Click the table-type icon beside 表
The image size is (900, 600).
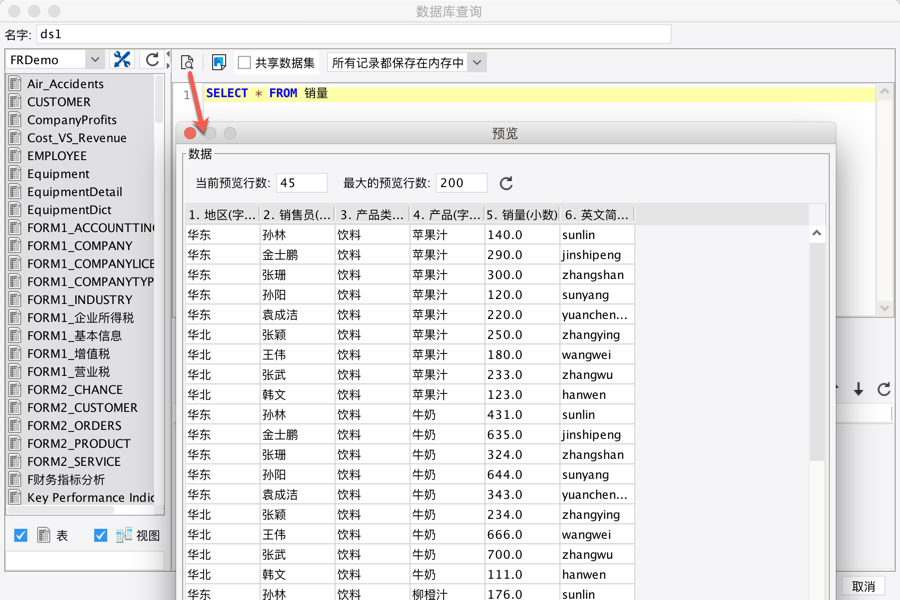click(44, 535)
